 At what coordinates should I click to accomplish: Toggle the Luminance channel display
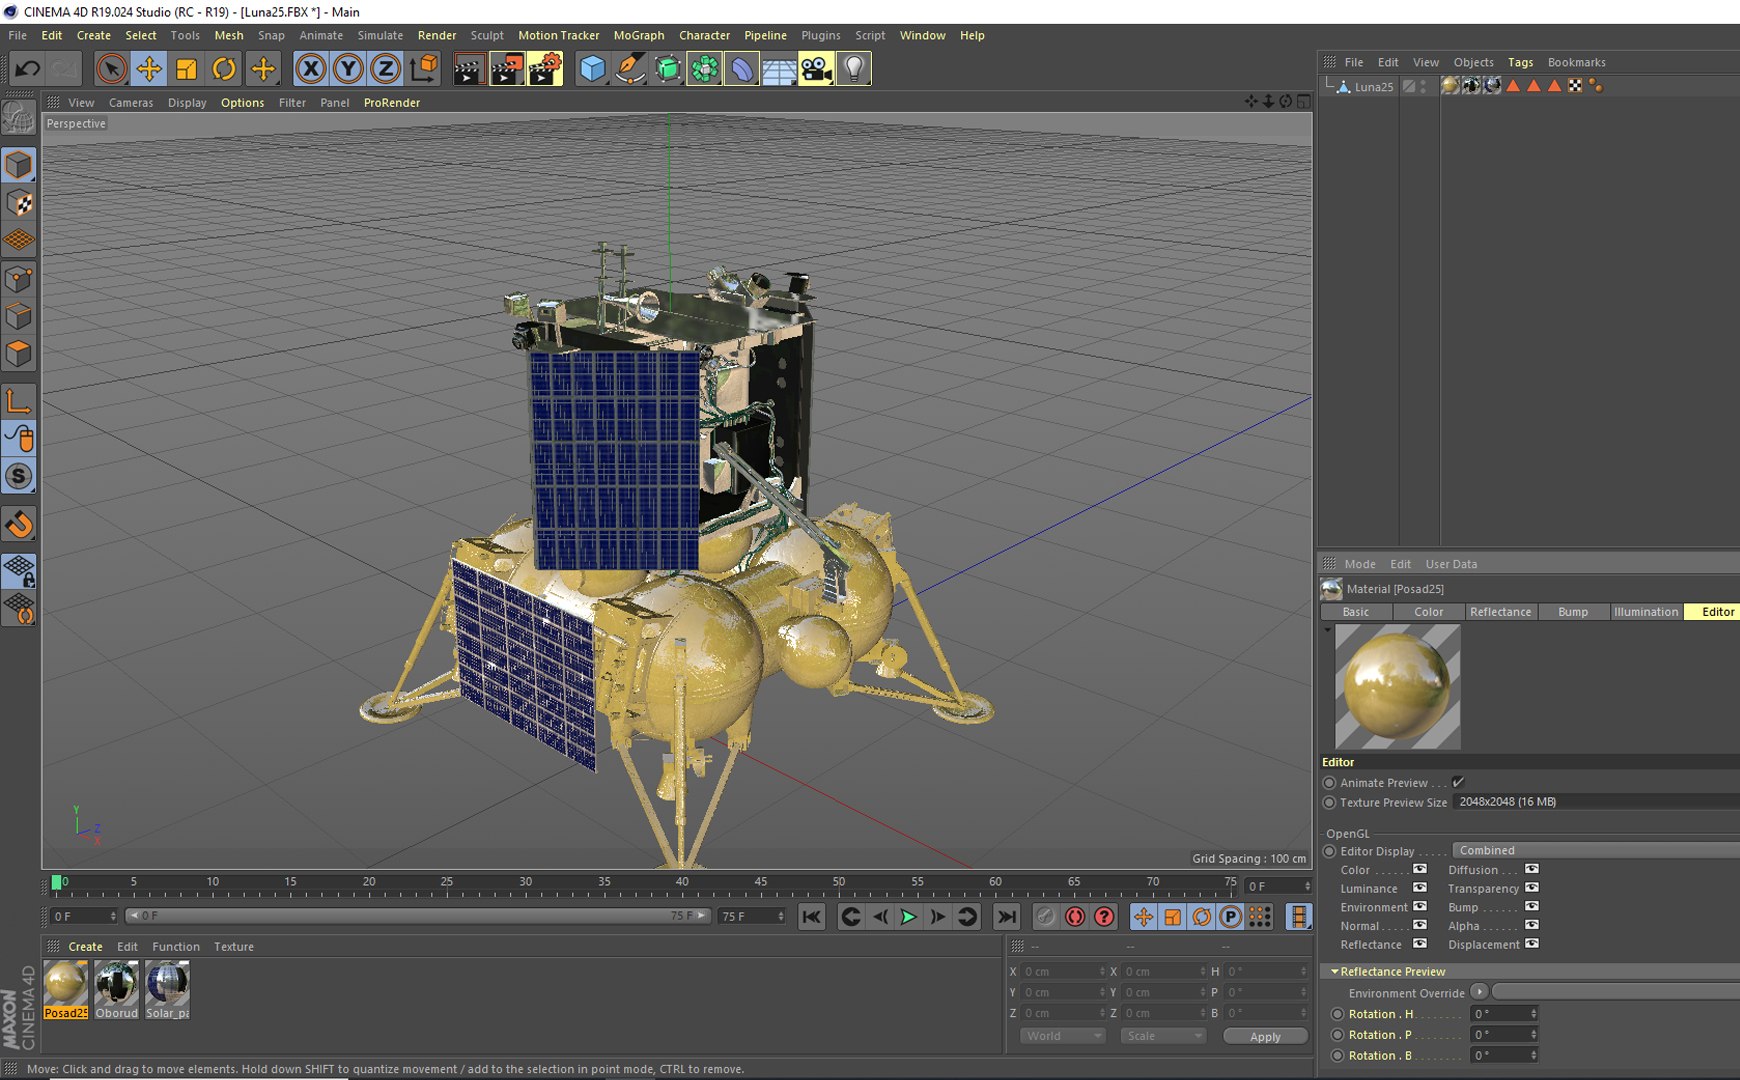[1420, 888]
